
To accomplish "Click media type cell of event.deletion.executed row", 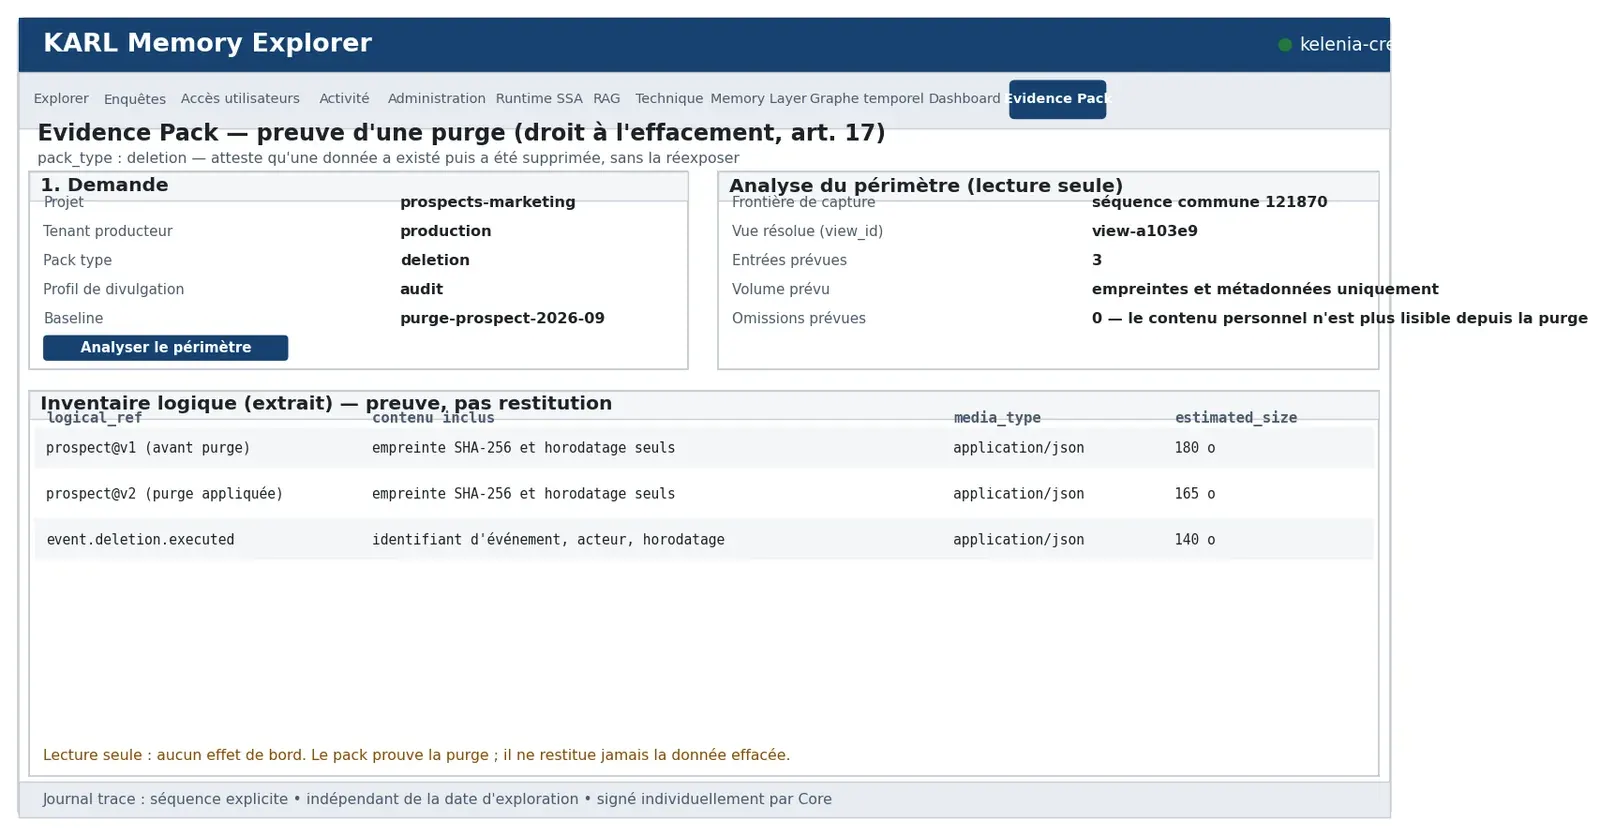I will point(1018,540).
